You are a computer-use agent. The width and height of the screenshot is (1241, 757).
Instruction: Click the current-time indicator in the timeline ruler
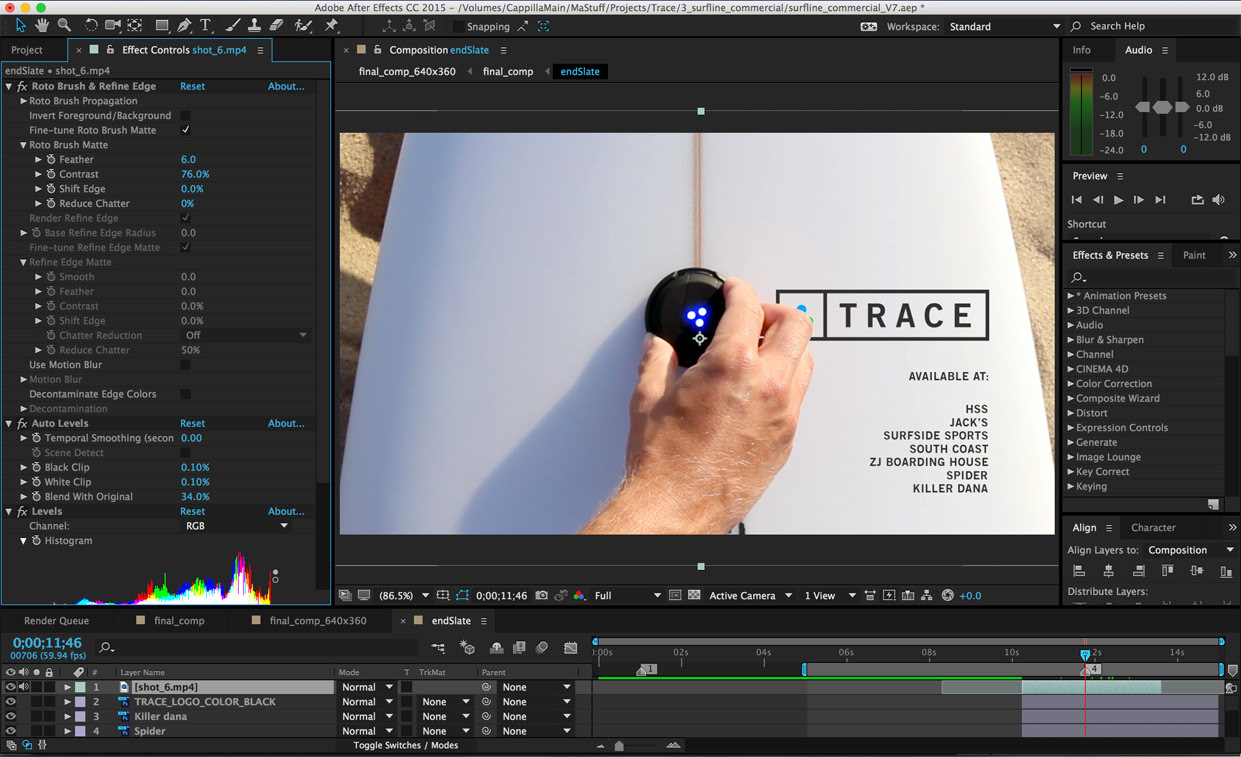(x=1085, y=655)
